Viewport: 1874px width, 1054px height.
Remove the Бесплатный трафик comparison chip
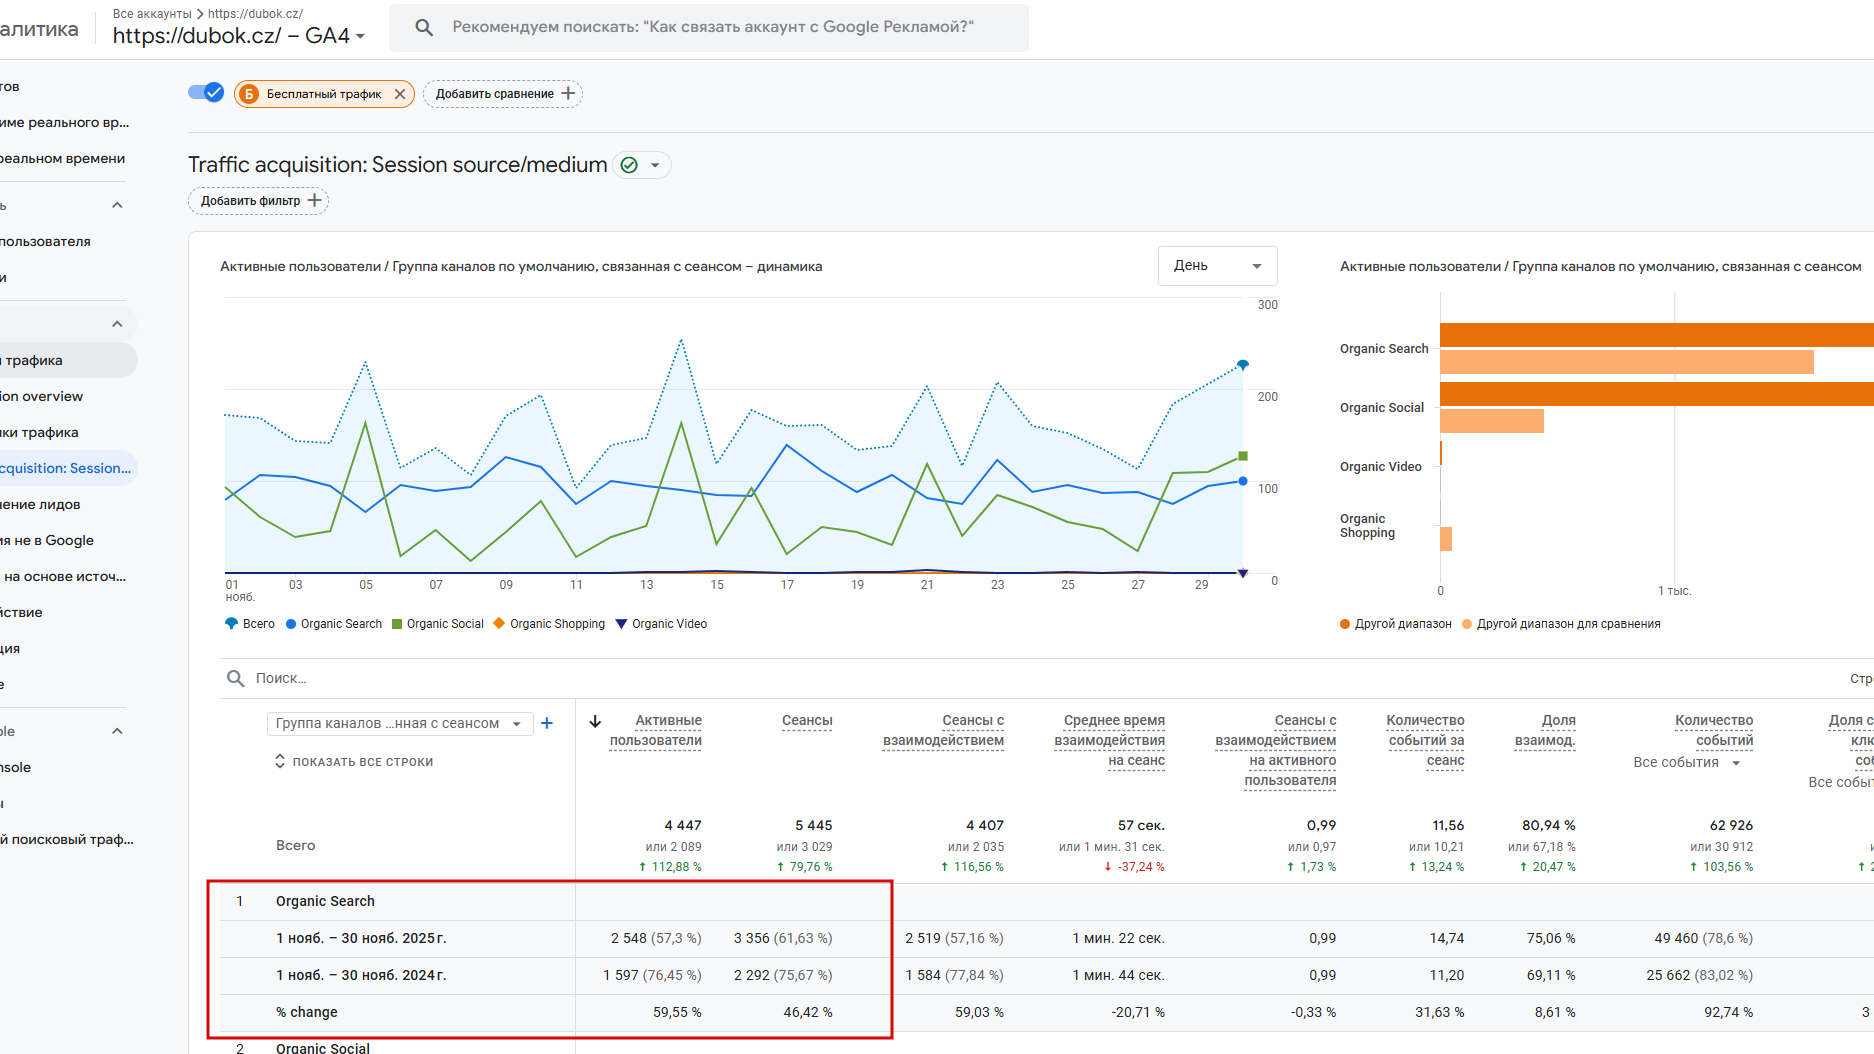coord(400,94)
